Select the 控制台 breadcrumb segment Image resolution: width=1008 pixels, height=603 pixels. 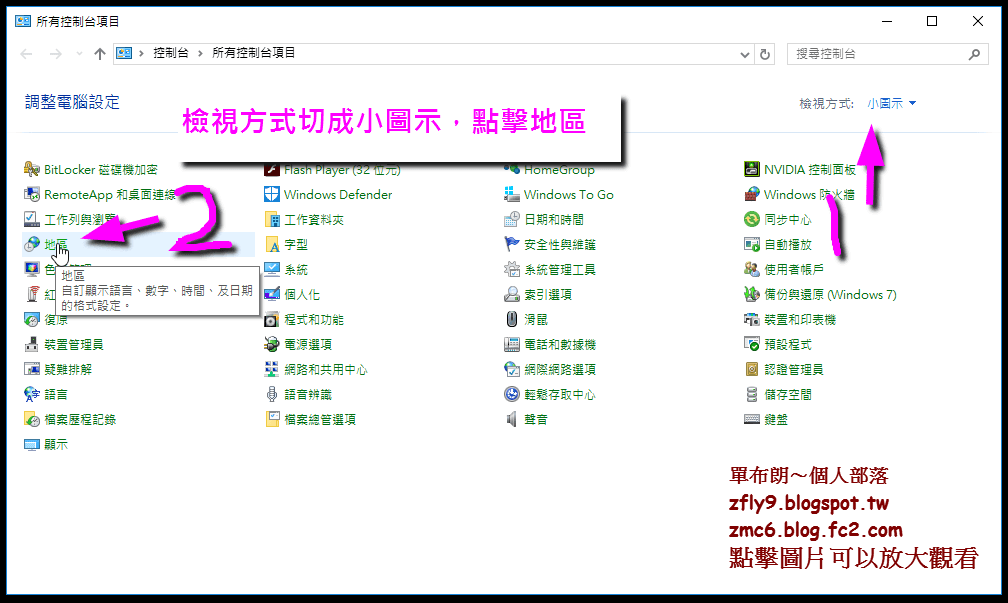(x=171, y=53)
